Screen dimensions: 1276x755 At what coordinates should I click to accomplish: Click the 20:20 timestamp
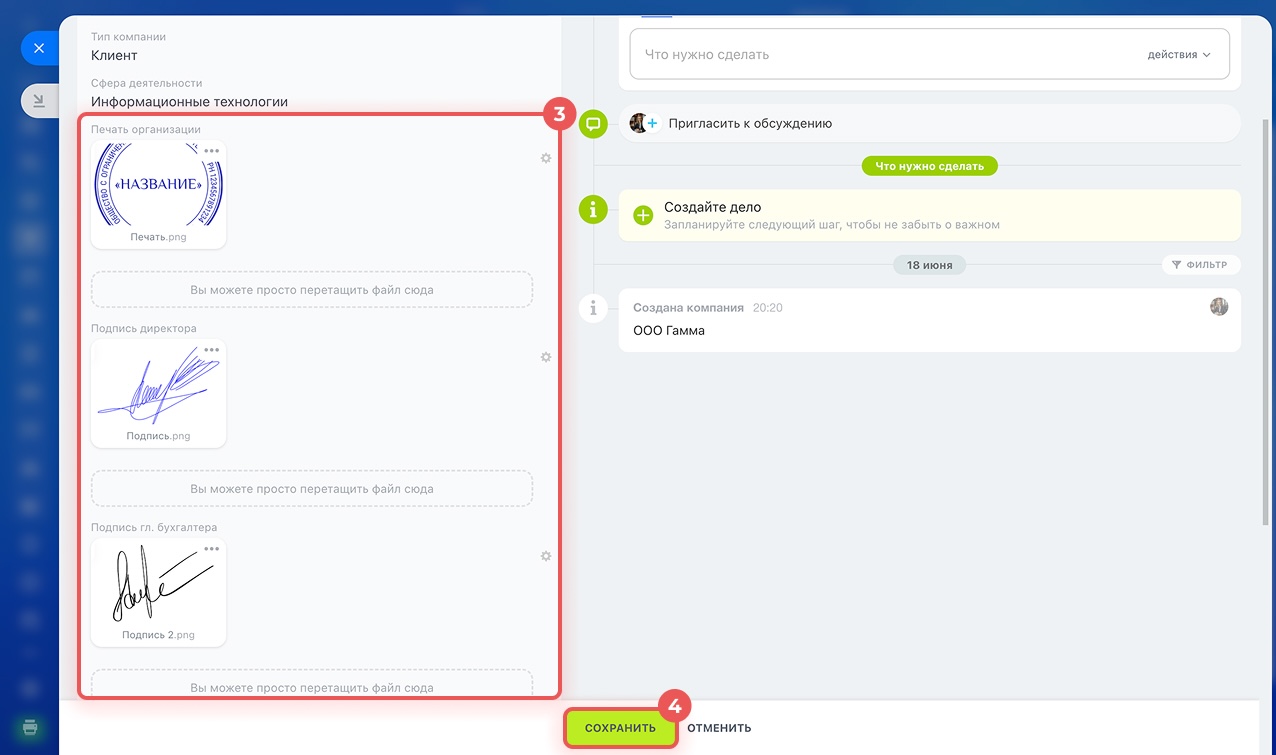(767, 308)
